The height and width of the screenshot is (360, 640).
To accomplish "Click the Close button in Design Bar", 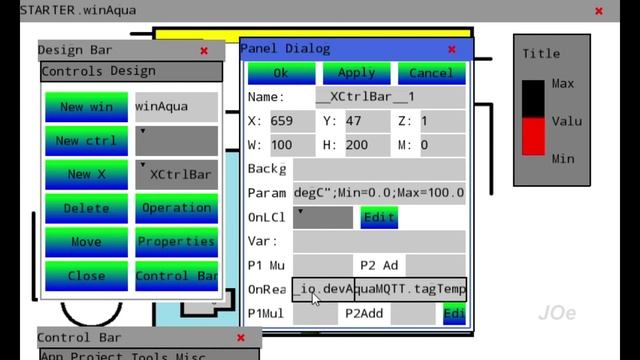I will point(87,276).
